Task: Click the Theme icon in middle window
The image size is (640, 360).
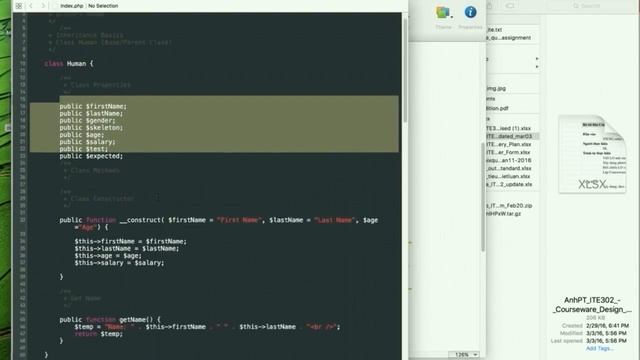Action: (444, 13)
